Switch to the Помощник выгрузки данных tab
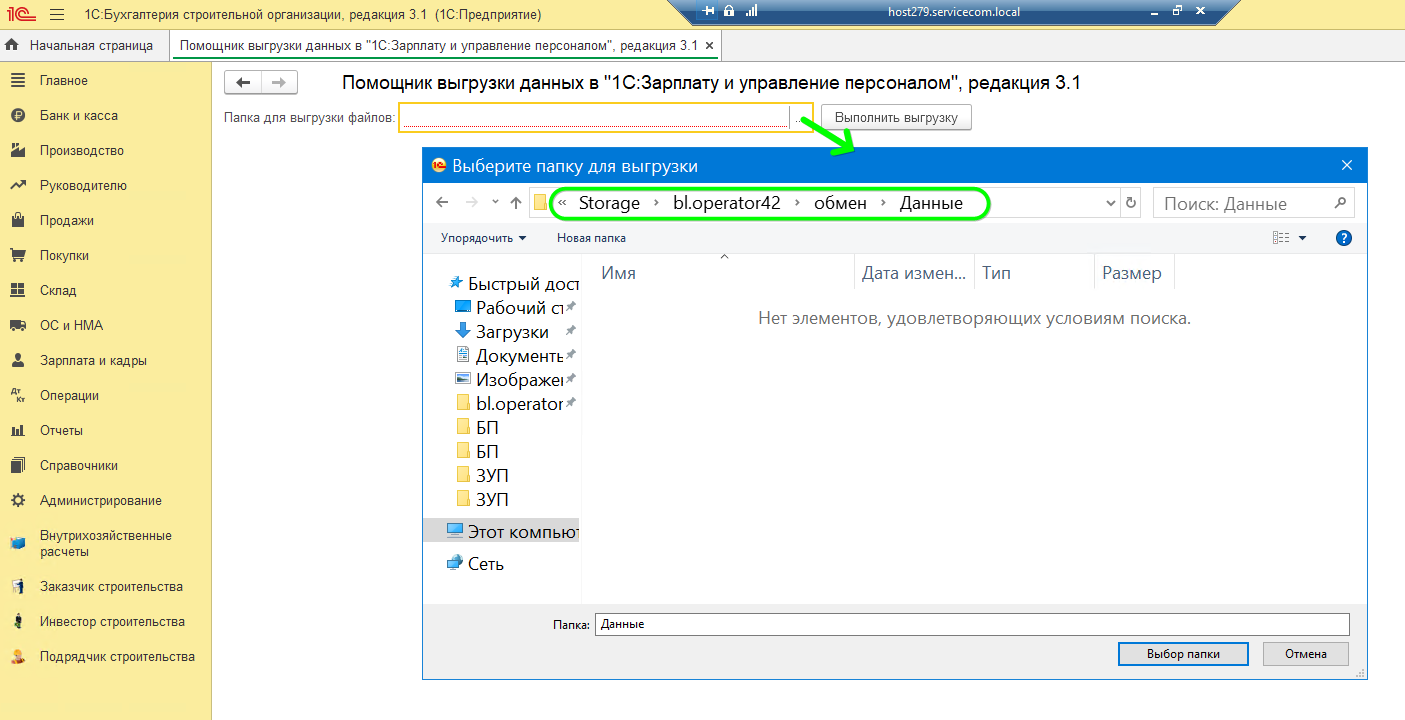This screenshot has height=720, width=1405. (x=439, y=46)
